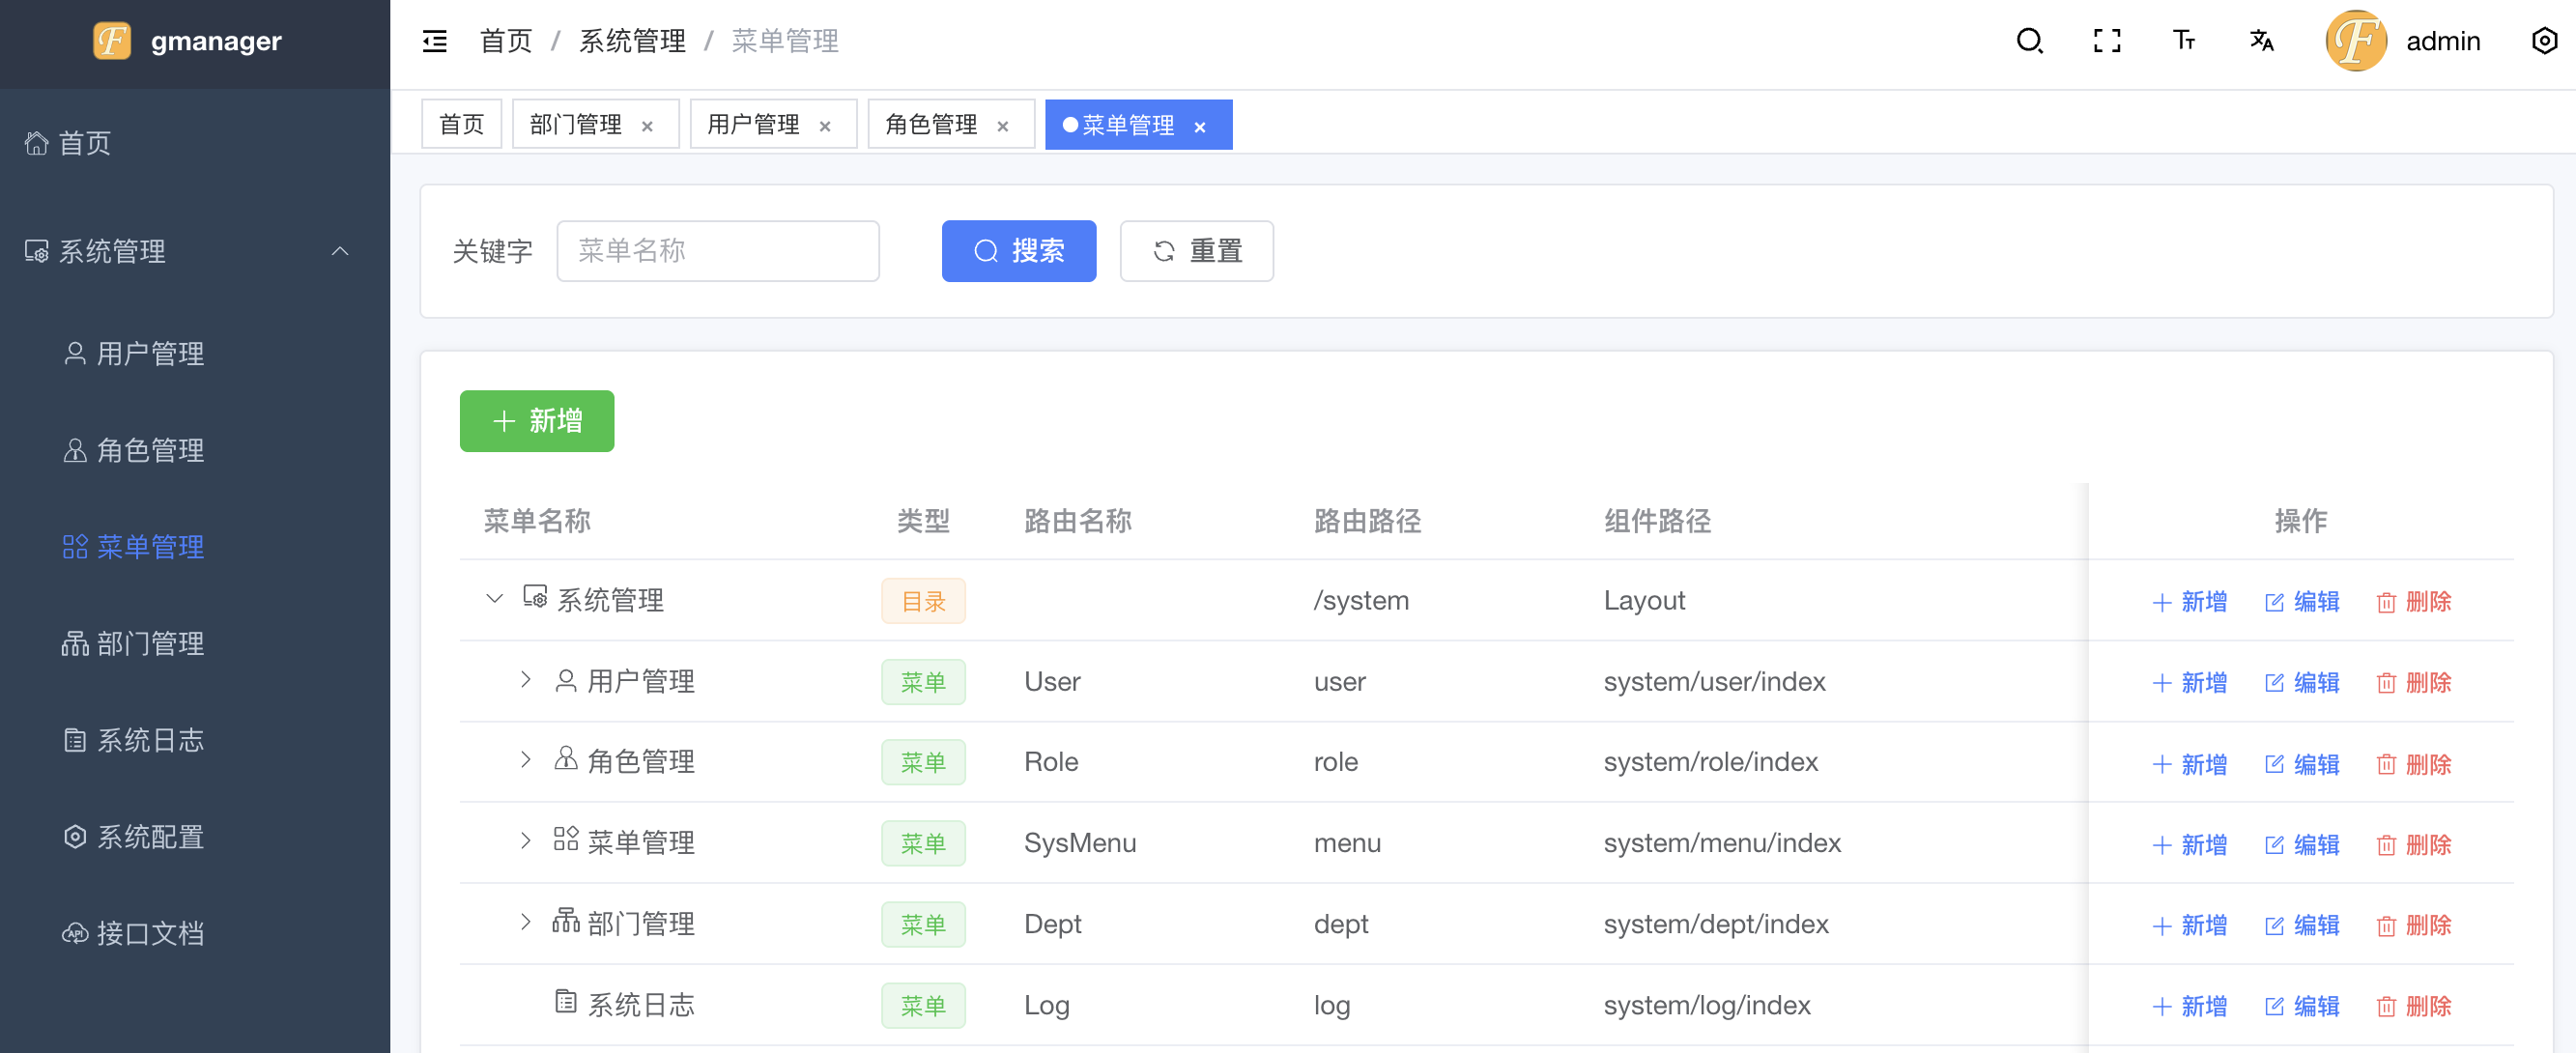Collapse the 系统管理 sidebar submenu

340,251
